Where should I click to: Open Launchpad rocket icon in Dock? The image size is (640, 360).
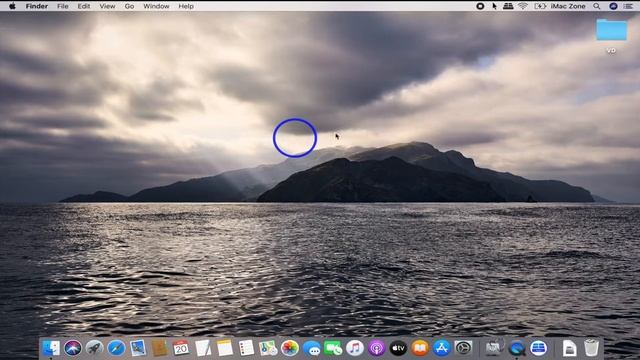pyautogui.click(x=94, y=348)
